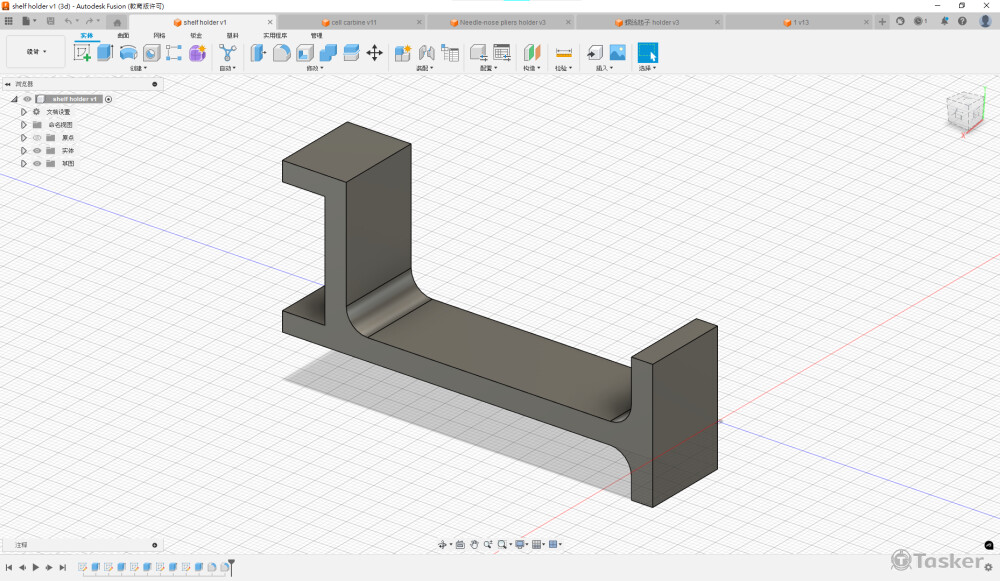Viewport: 1000px width, 581px height.
Task: Toggle visibility of shelf holder v1 component
Action: pos(27,99)
